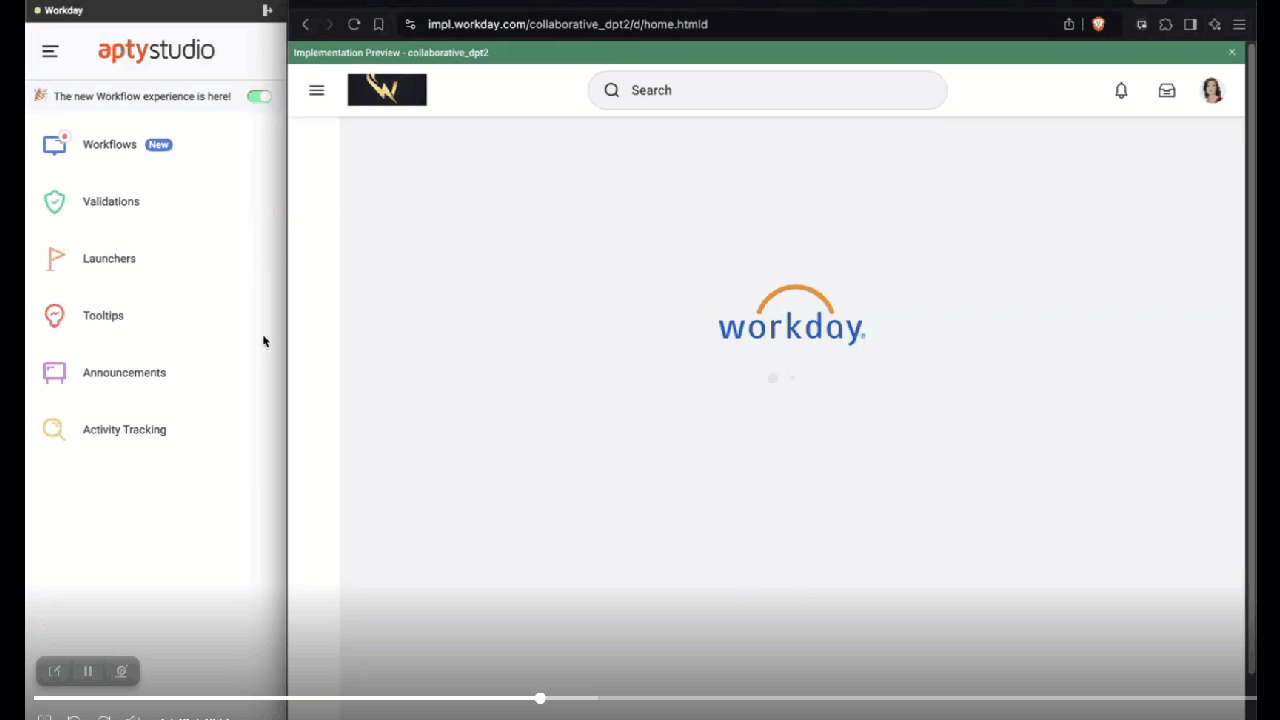Click the edit icon in recording control bar
Viewport: 1280px width, 720px height.
tap(55, 672)
